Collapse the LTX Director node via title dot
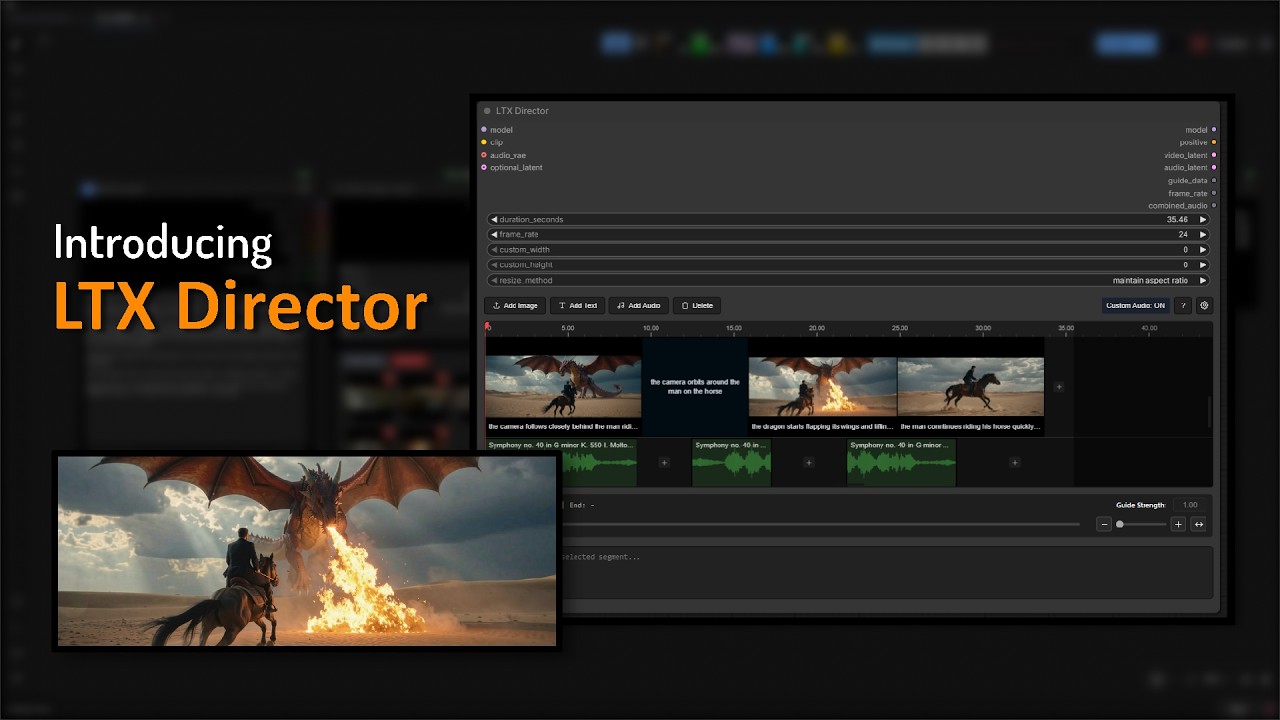1280x720 pixels. (487, 111)
